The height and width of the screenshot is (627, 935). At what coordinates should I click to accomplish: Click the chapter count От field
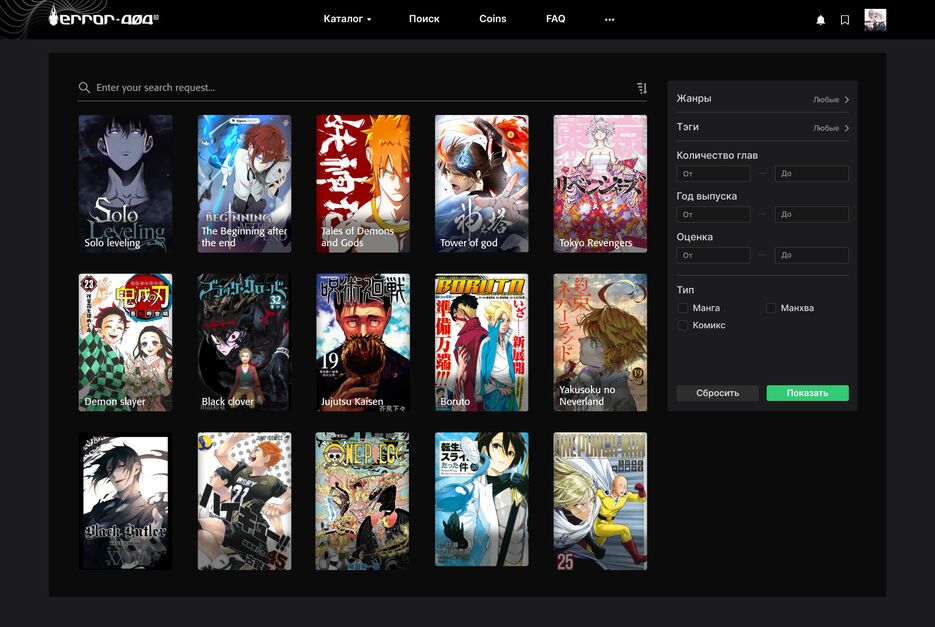(x=713, y=174)
